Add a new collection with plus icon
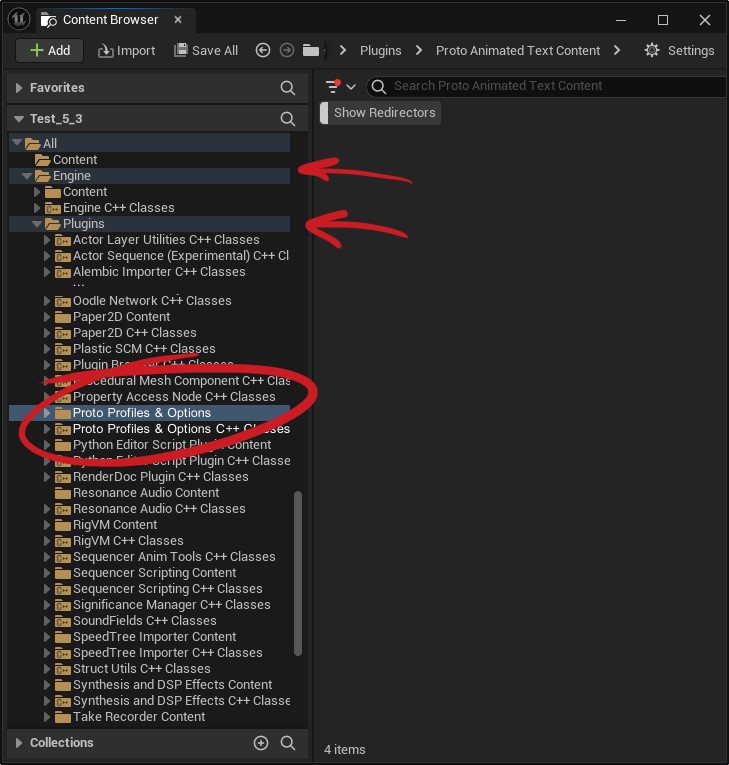This screenshot has width=729, height=765. [261, 743]
